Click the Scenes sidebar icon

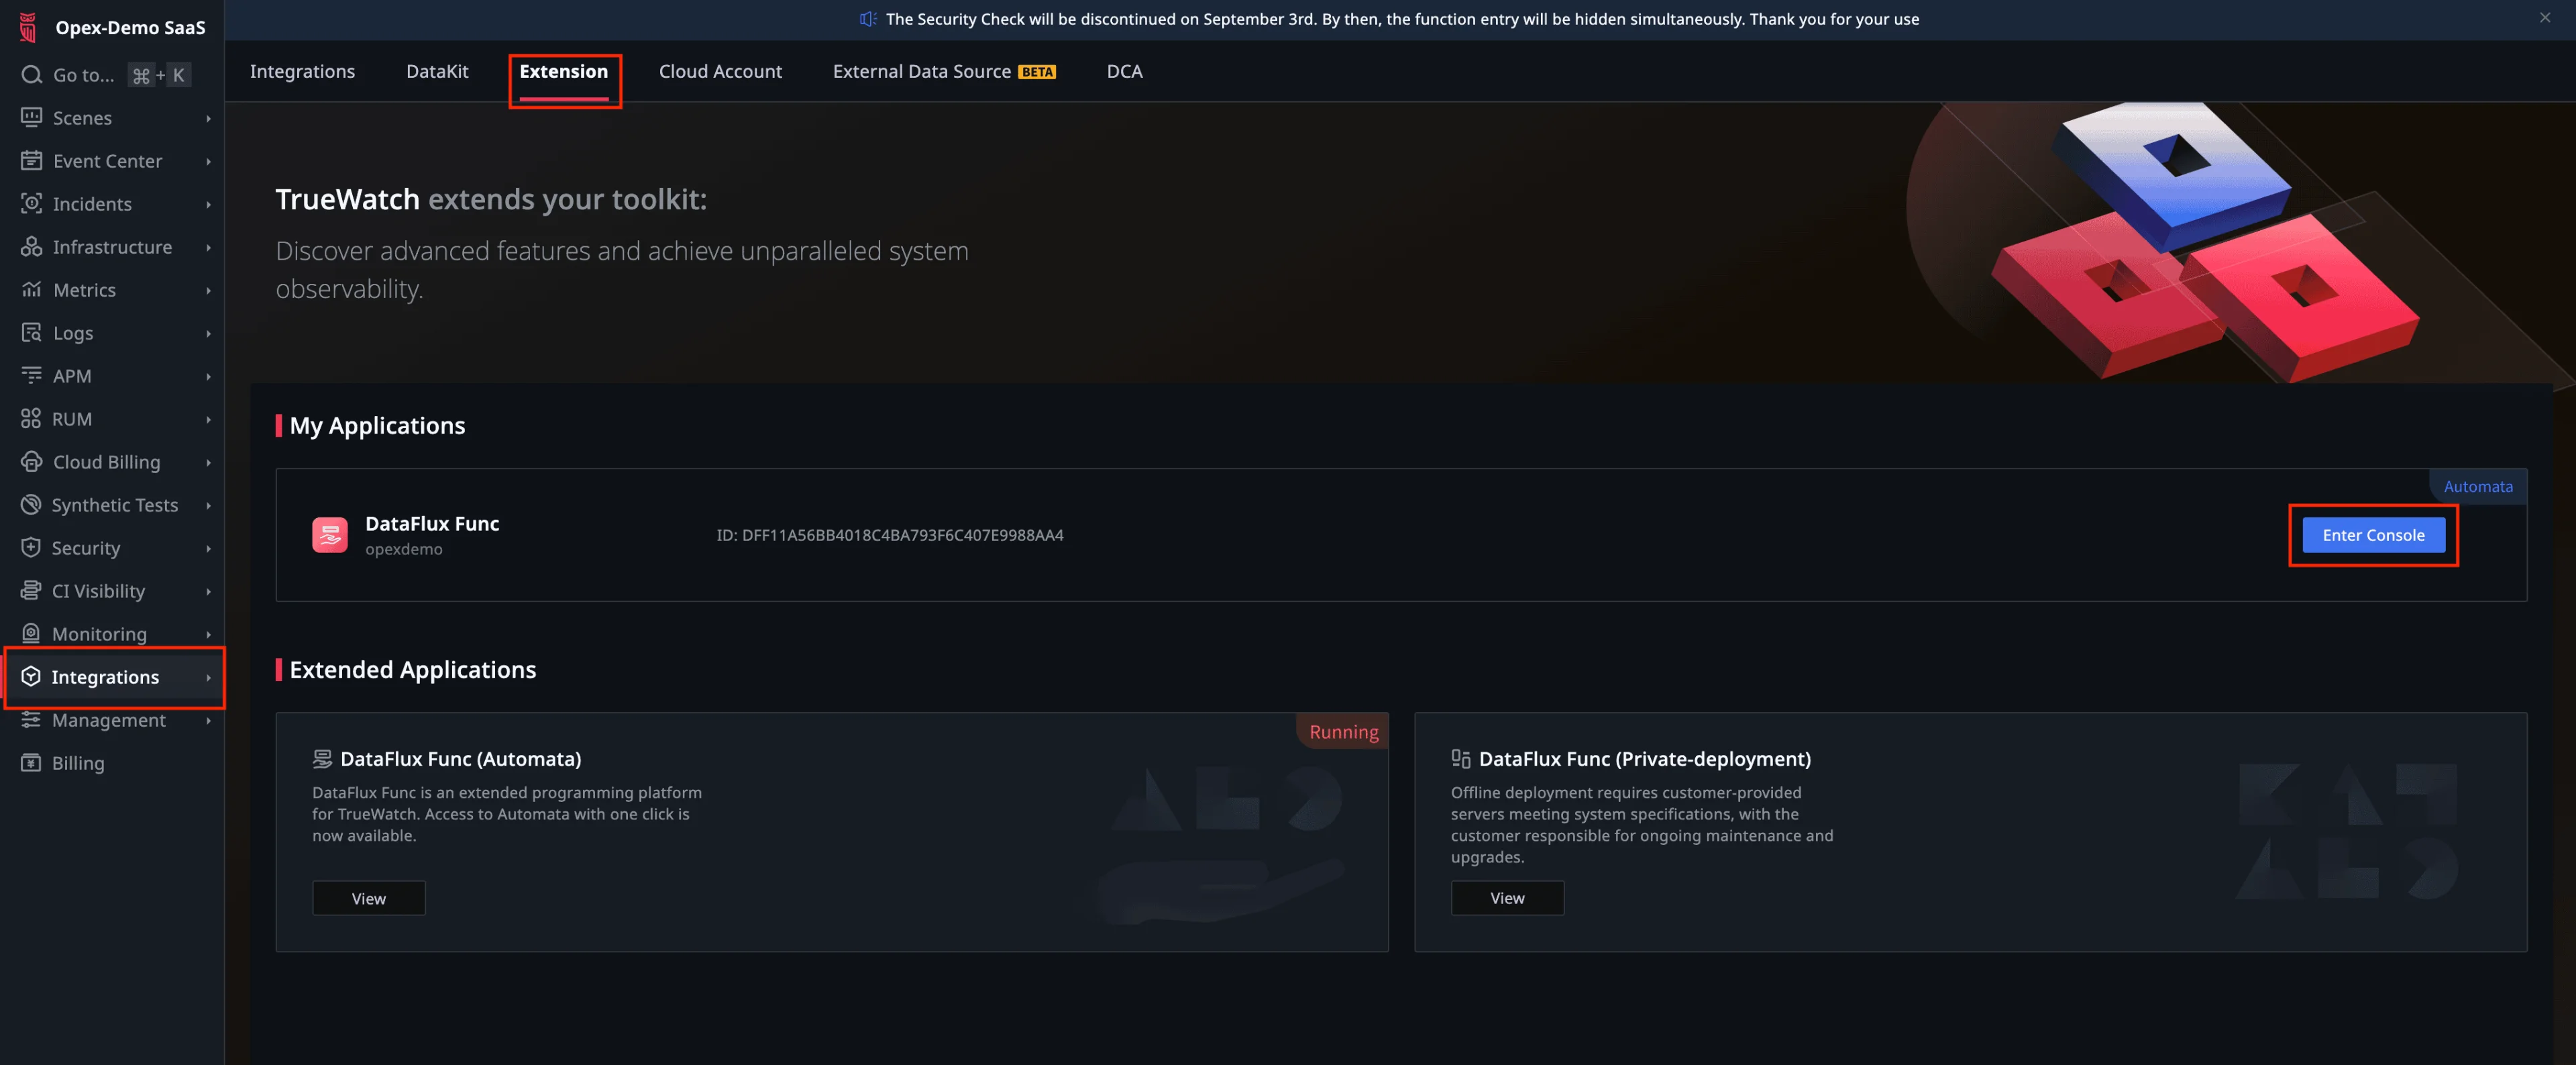(31, 118)
